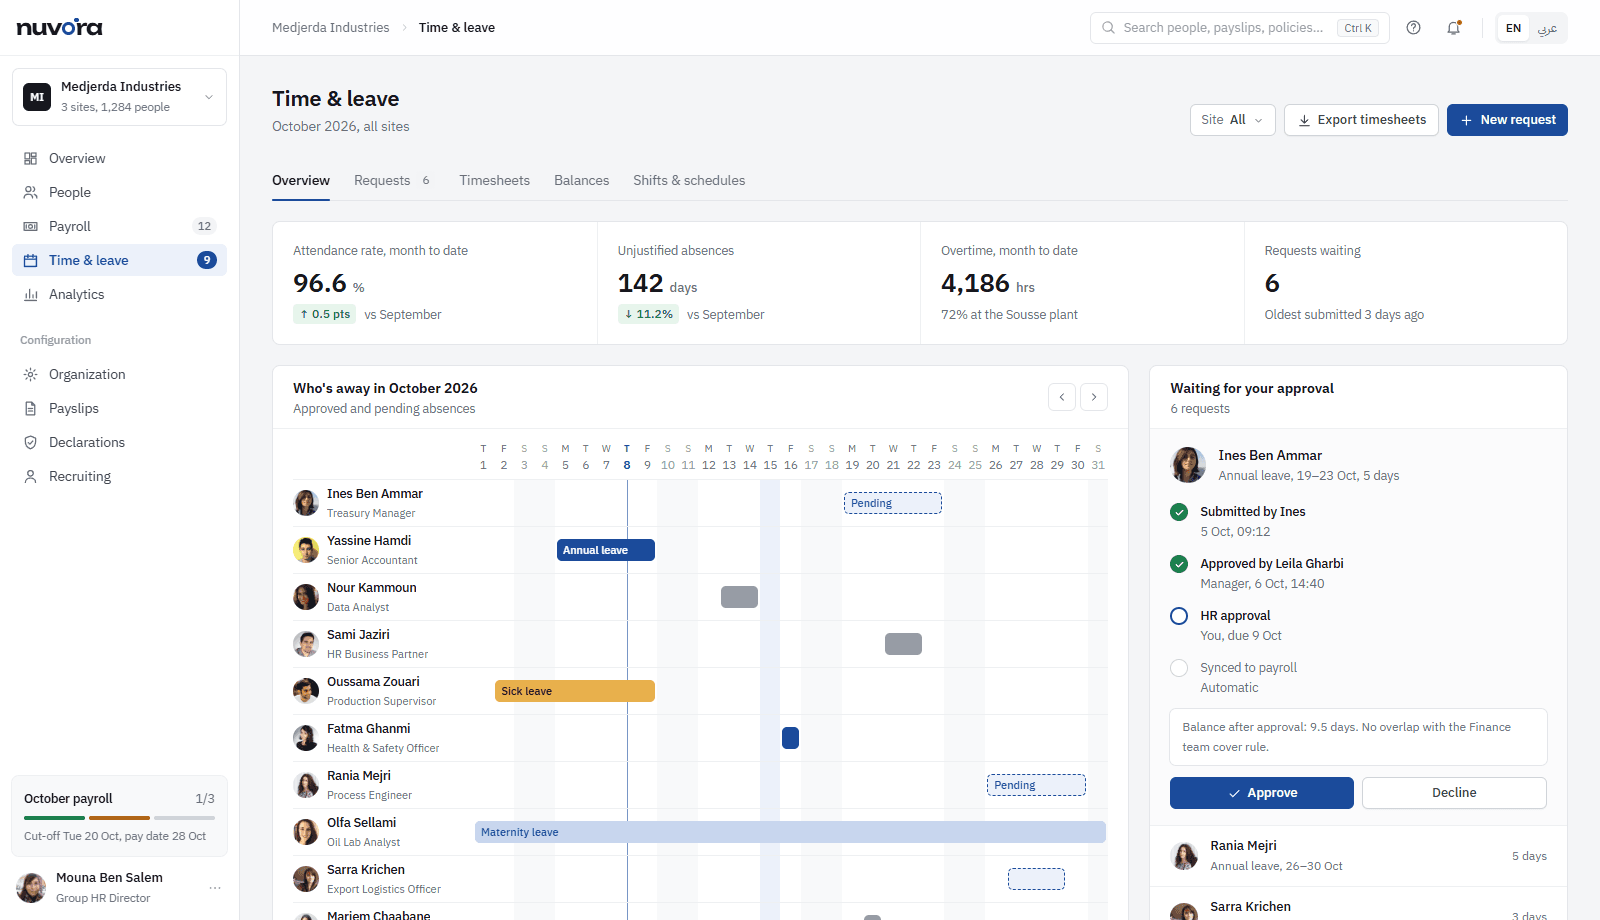Switch to the Timesheets tab
The width and height of the screenshot is (1600, 920).
(495, 181)
